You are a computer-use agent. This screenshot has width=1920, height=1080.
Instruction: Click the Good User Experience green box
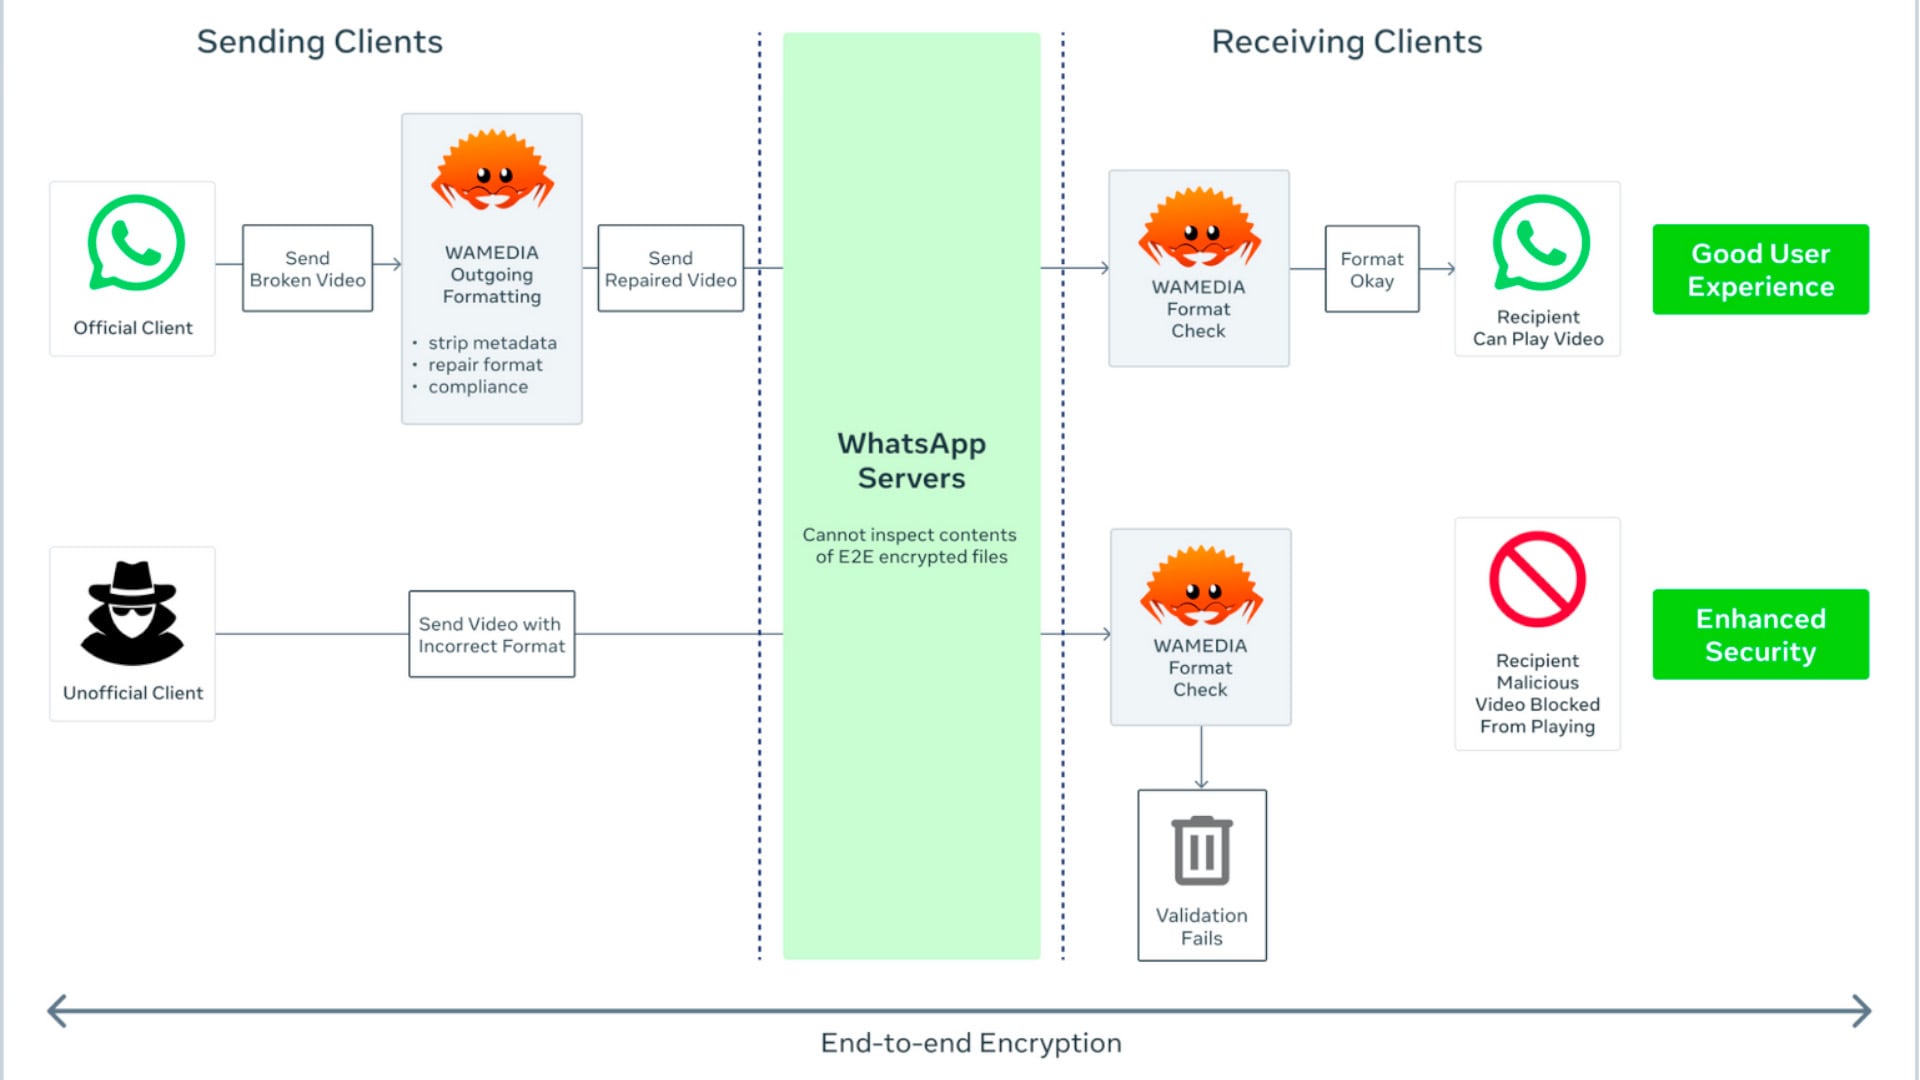pos(1760,270)
